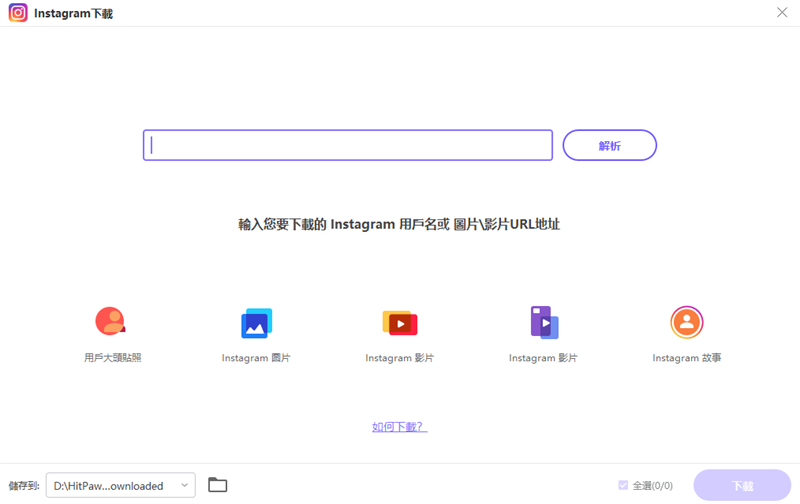Screen dimensions: 800x504
Task: Choose the purple Instagram 影片 reels icon
Action: (x=544, y=322)
